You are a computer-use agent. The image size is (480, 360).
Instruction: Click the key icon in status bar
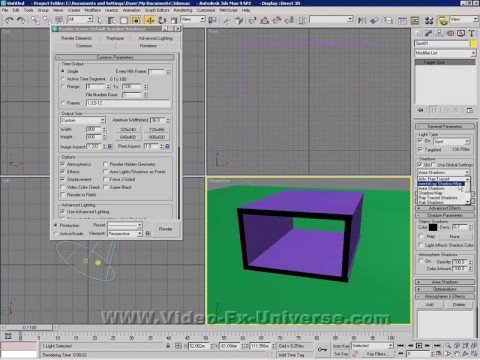coord(322,349)
